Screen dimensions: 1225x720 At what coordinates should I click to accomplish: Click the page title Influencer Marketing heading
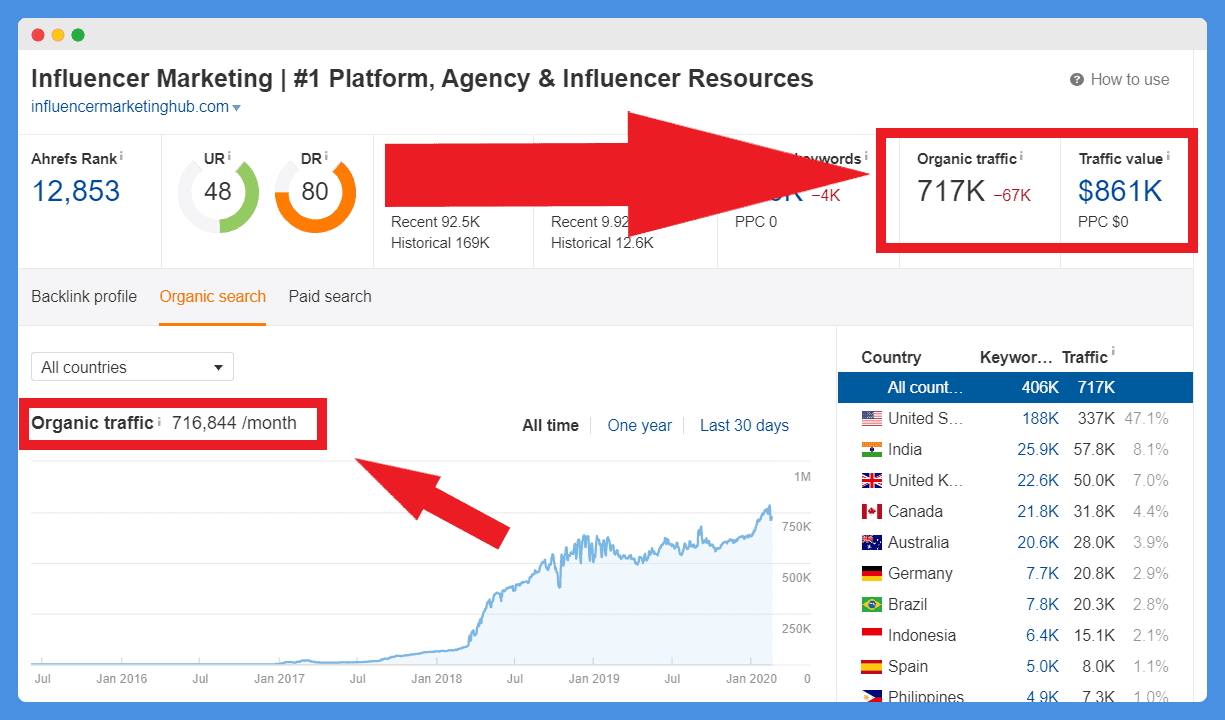coord(422,78)
